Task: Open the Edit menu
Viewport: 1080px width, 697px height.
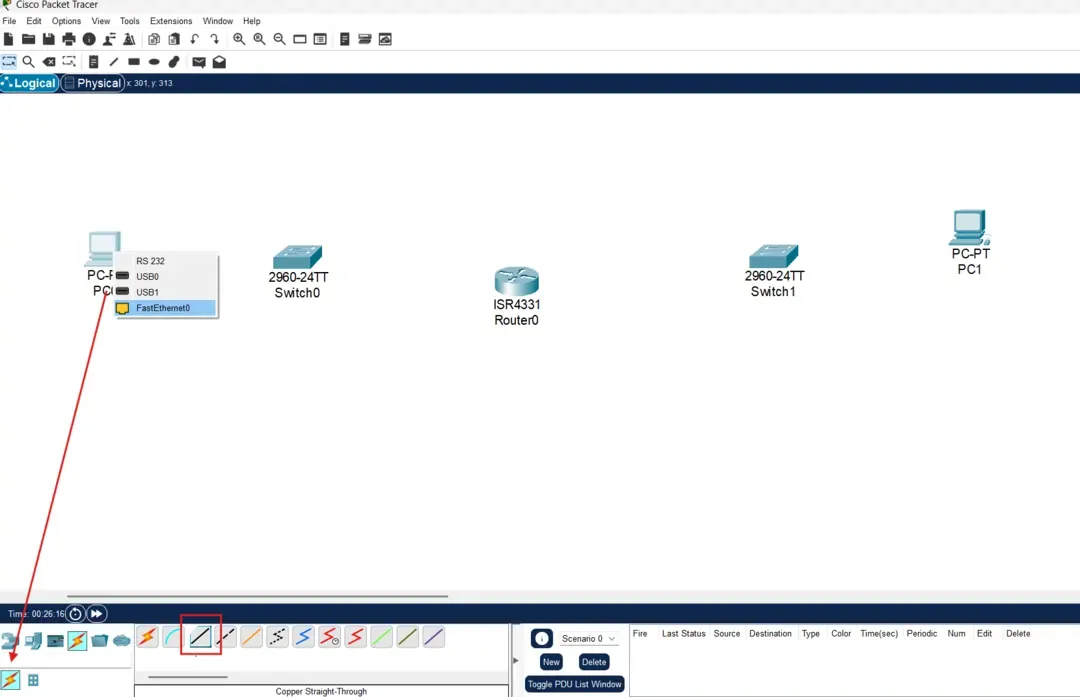Action: [34, 21]
